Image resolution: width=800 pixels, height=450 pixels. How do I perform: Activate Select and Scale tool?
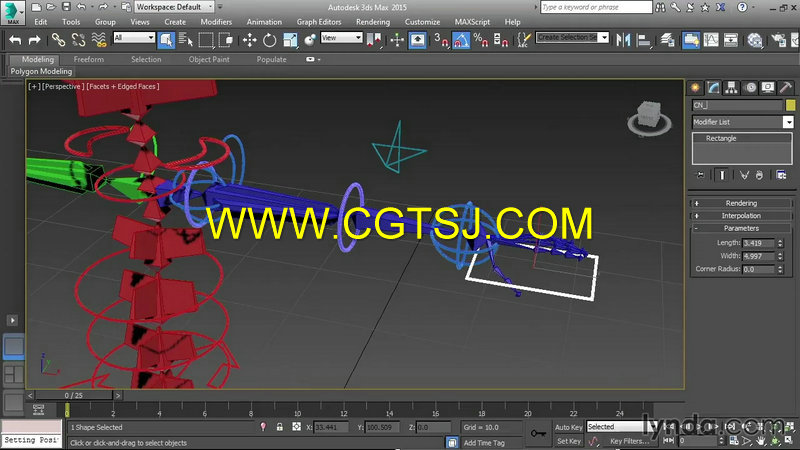(290, 40)
